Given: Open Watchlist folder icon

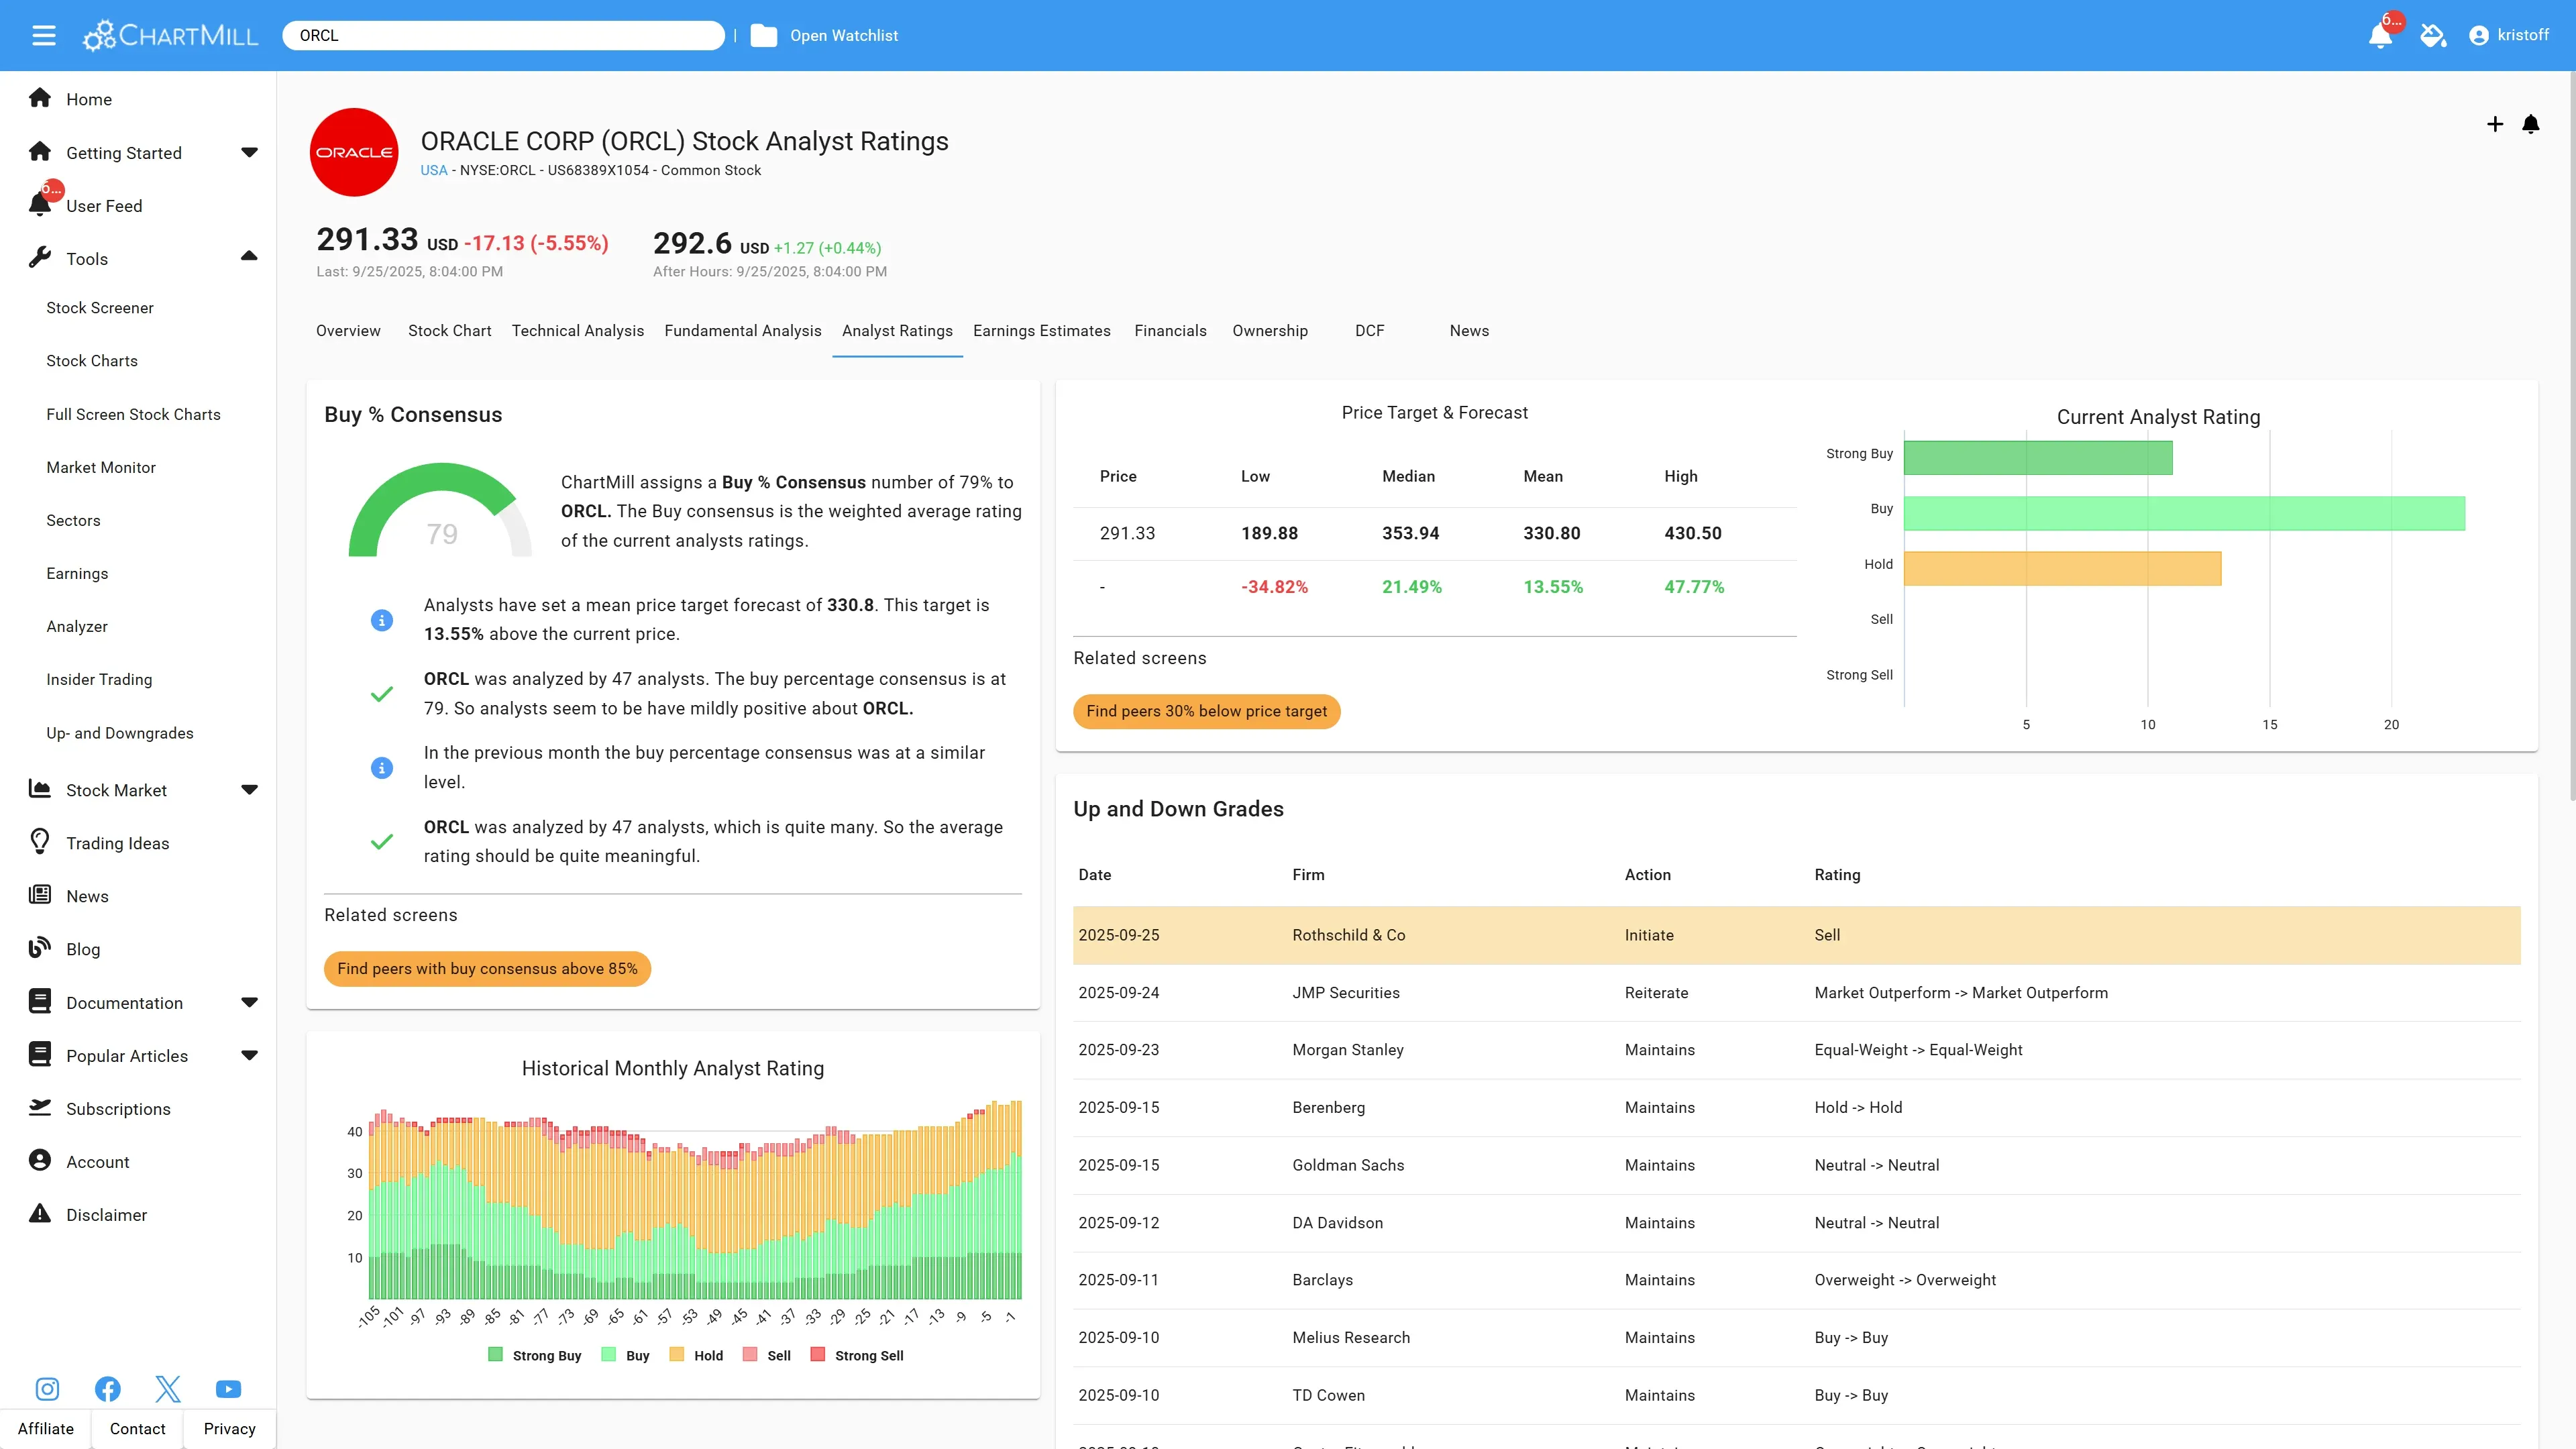Looking at the screenshot, I should coord(764,36).
